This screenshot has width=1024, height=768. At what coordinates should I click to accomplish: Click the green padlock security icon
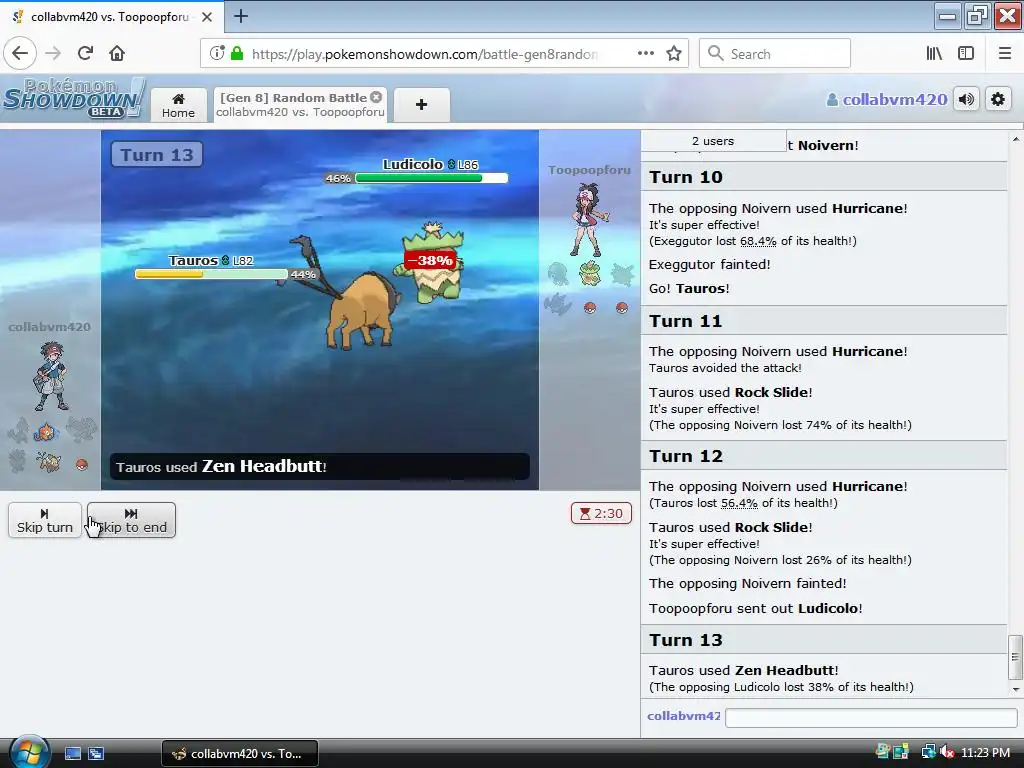[x=237, y=54]
